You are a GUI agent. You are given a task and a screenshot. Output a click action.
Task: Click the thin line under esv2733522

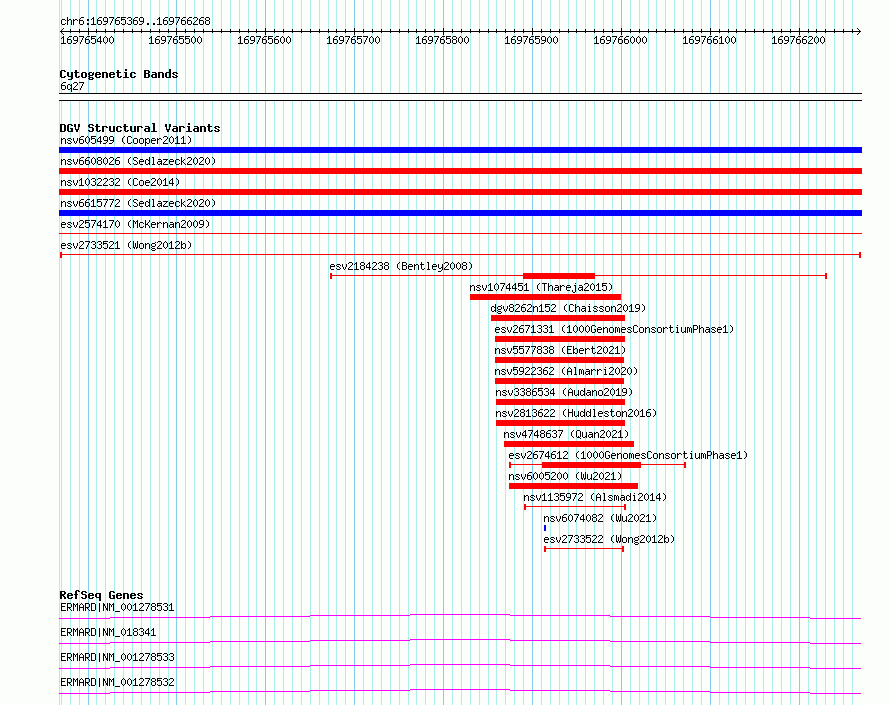pyautogui.click(x=584, y=549)
